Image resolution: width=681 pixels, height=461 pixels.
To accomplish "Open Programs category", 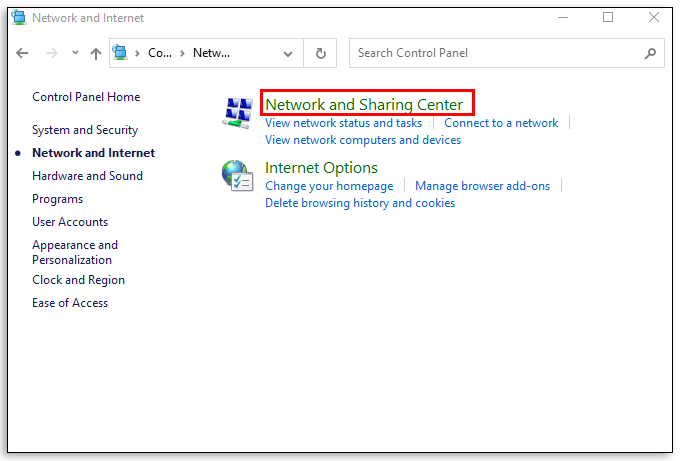I will (57, 199).
